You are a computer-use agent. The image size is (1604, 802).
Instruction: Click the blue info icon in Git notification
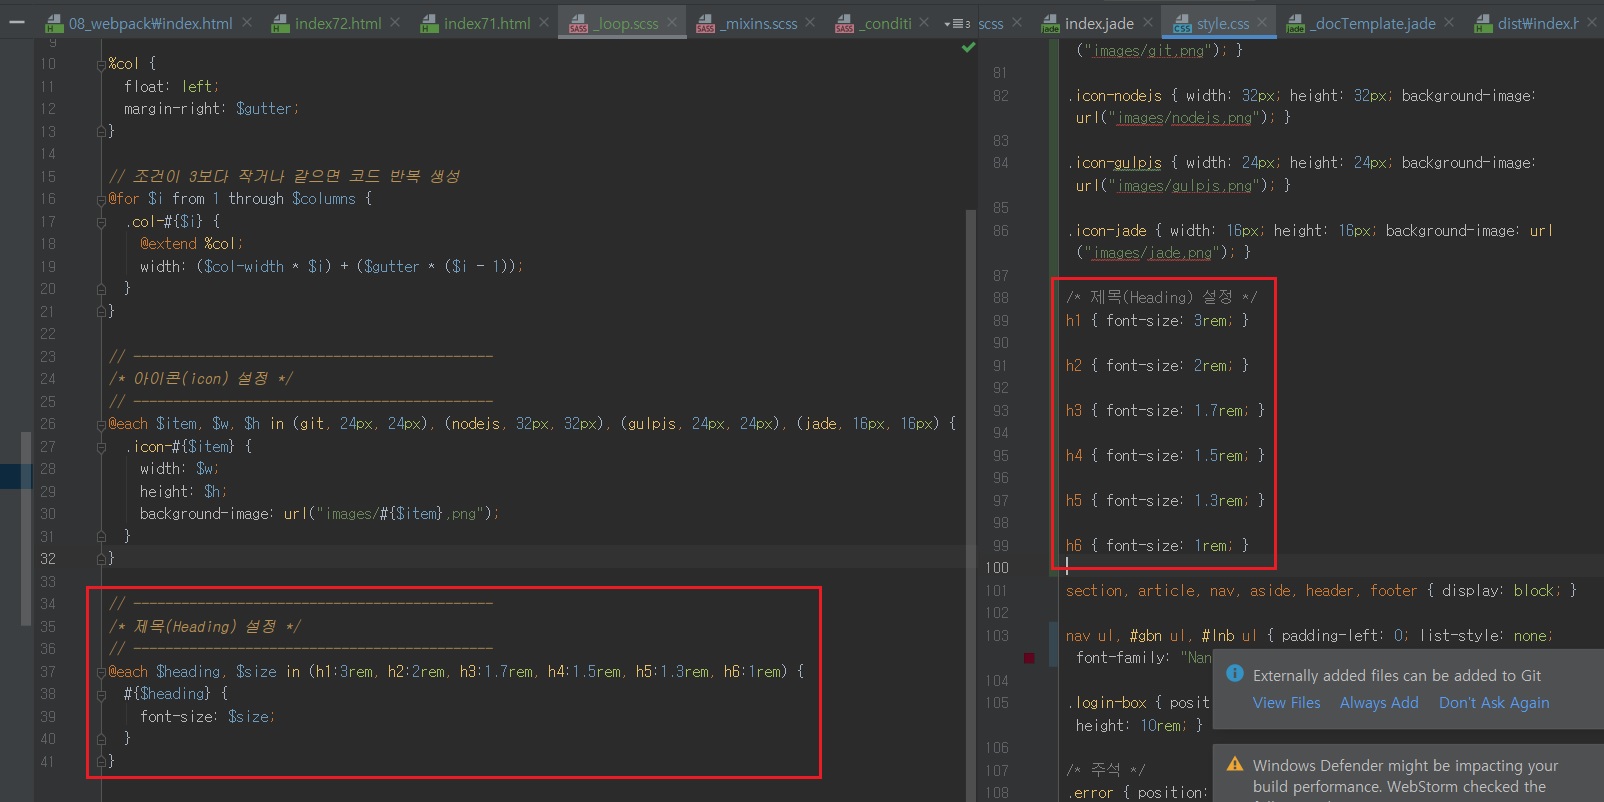tap(1235, 674)
